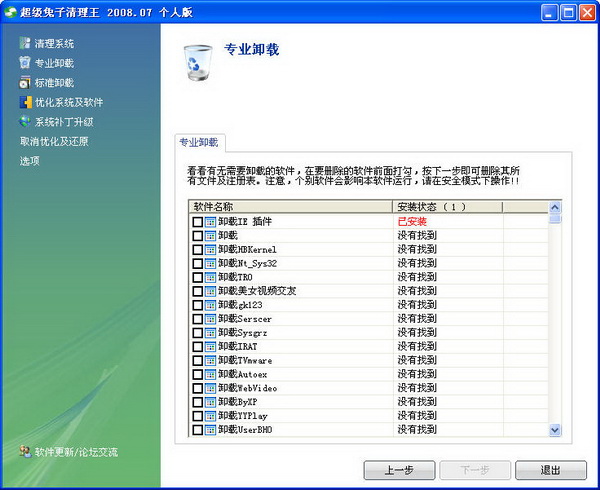Image resolution: width=600 pixels, height=490 pixels.
Task: Click the list scrollbar up arrow
Action: pos(555,206)
